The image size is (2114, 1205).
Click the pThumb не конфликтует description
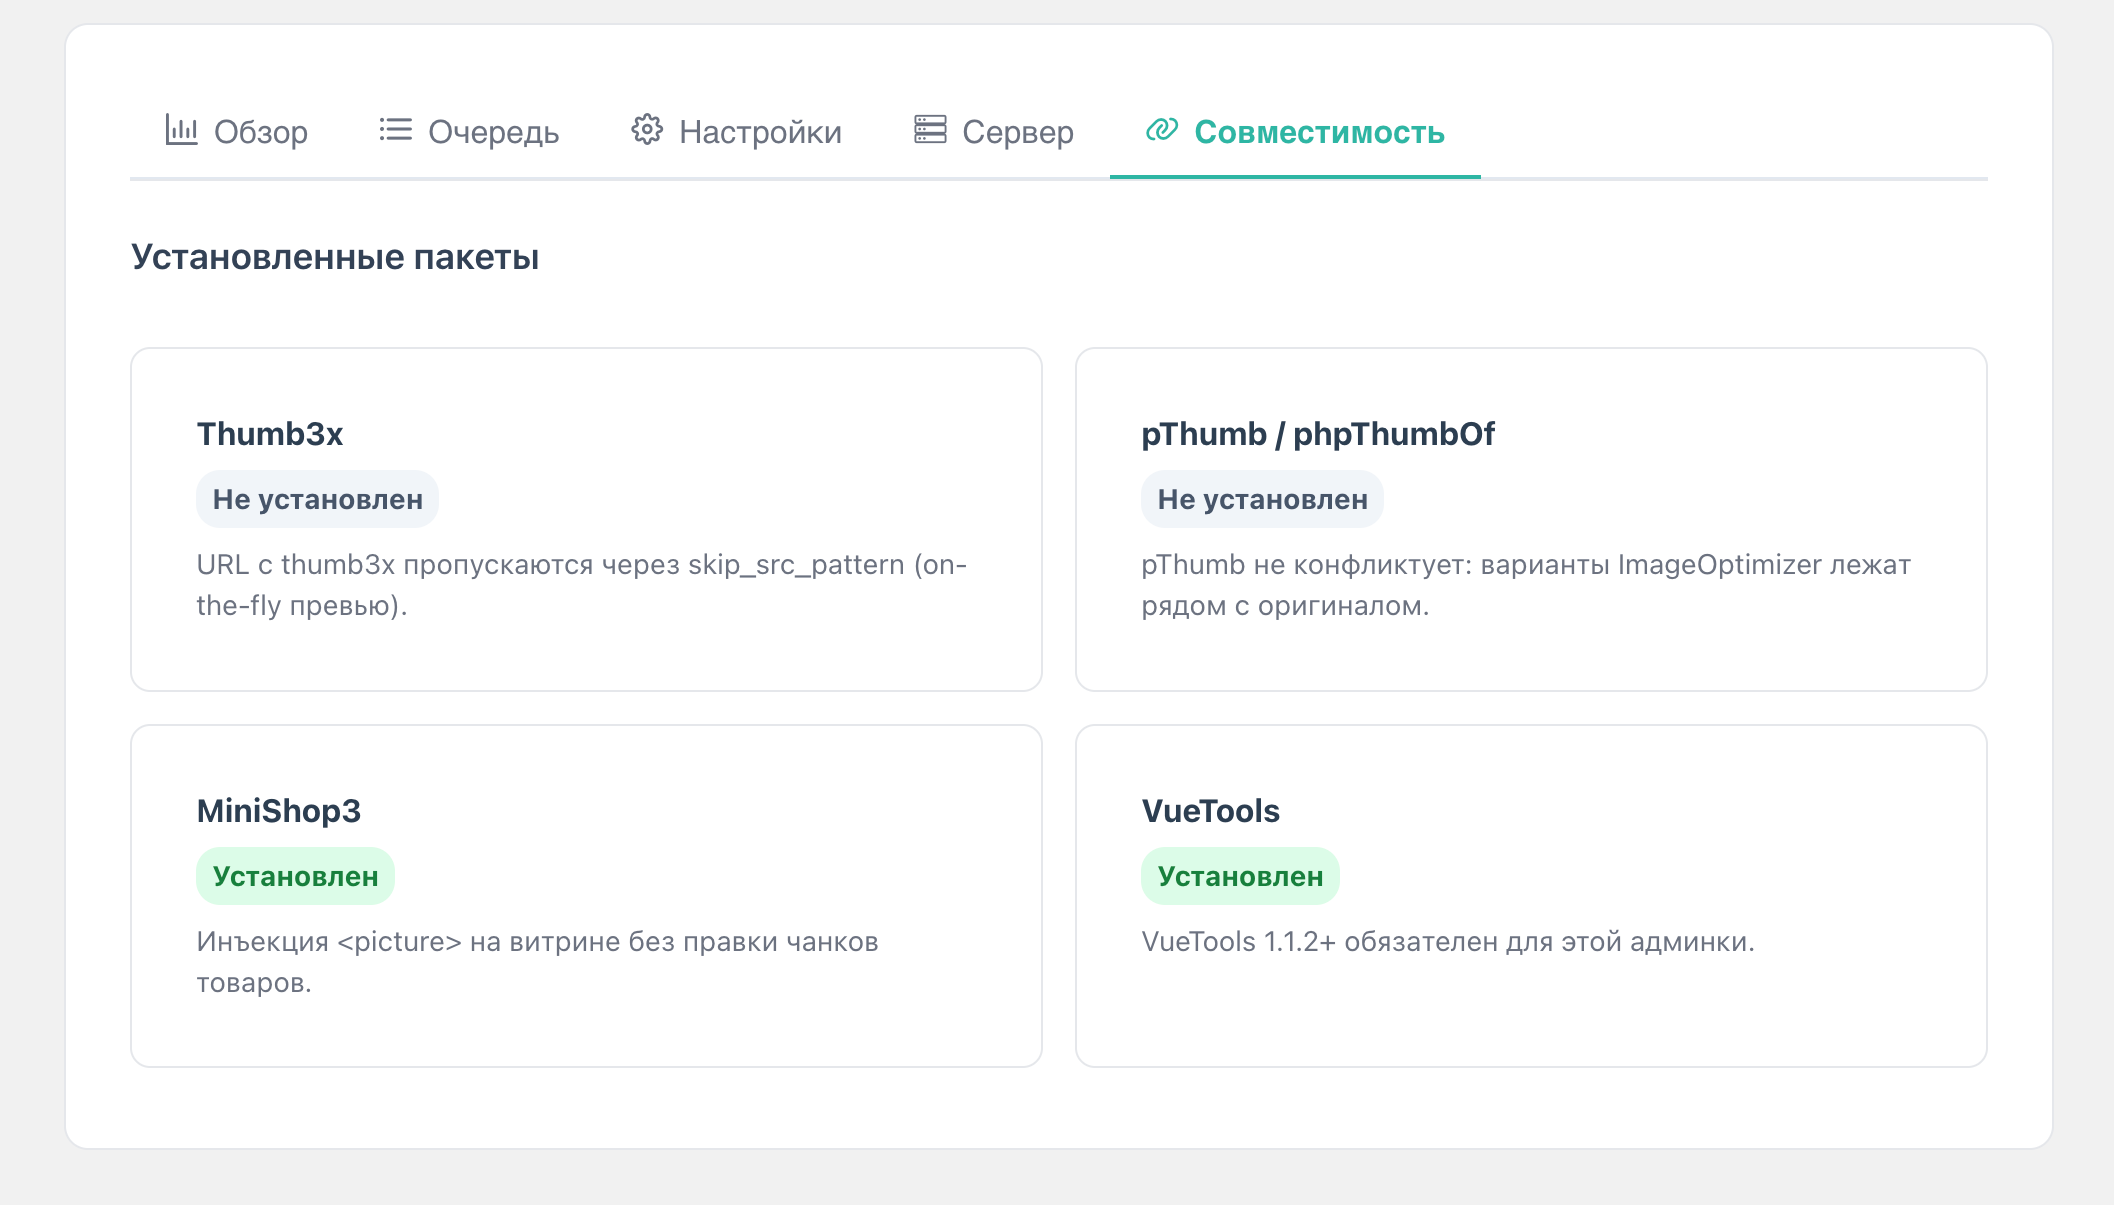1526,585
